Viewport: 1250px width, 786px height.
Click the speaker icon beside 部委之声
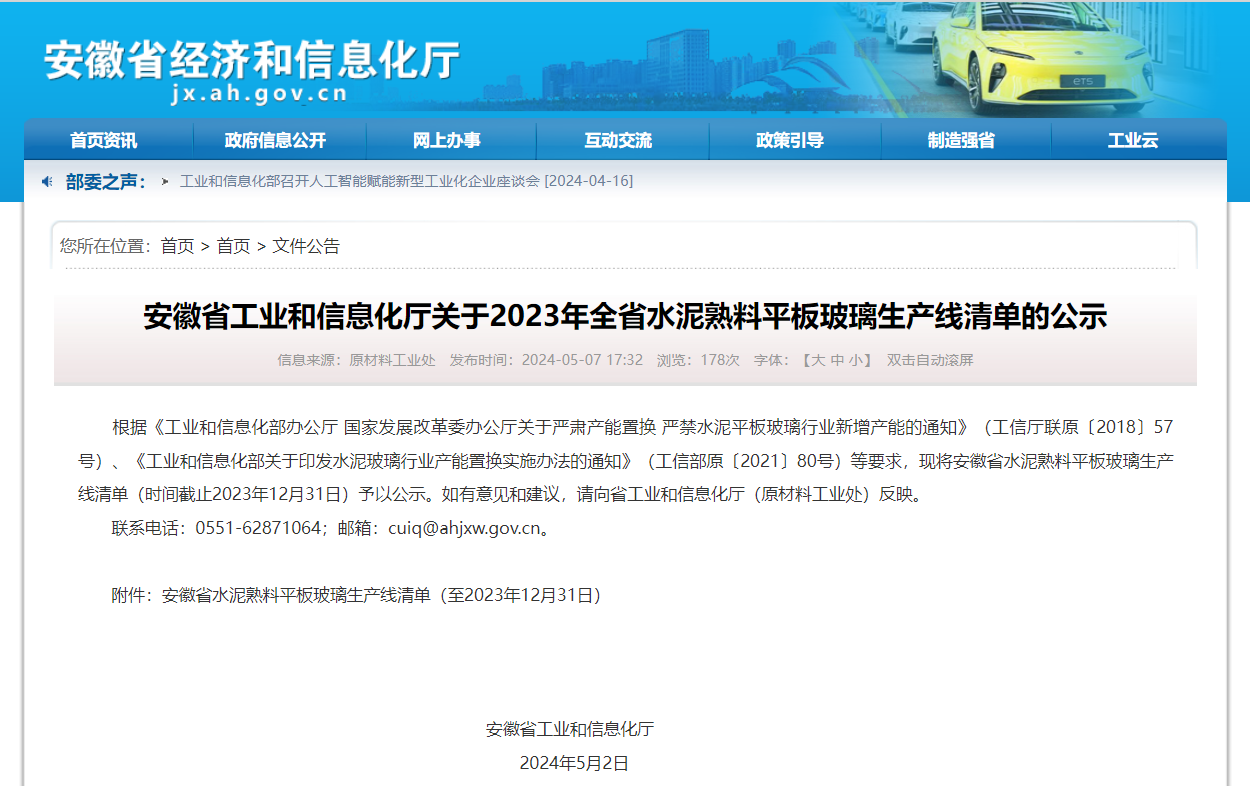47,181
